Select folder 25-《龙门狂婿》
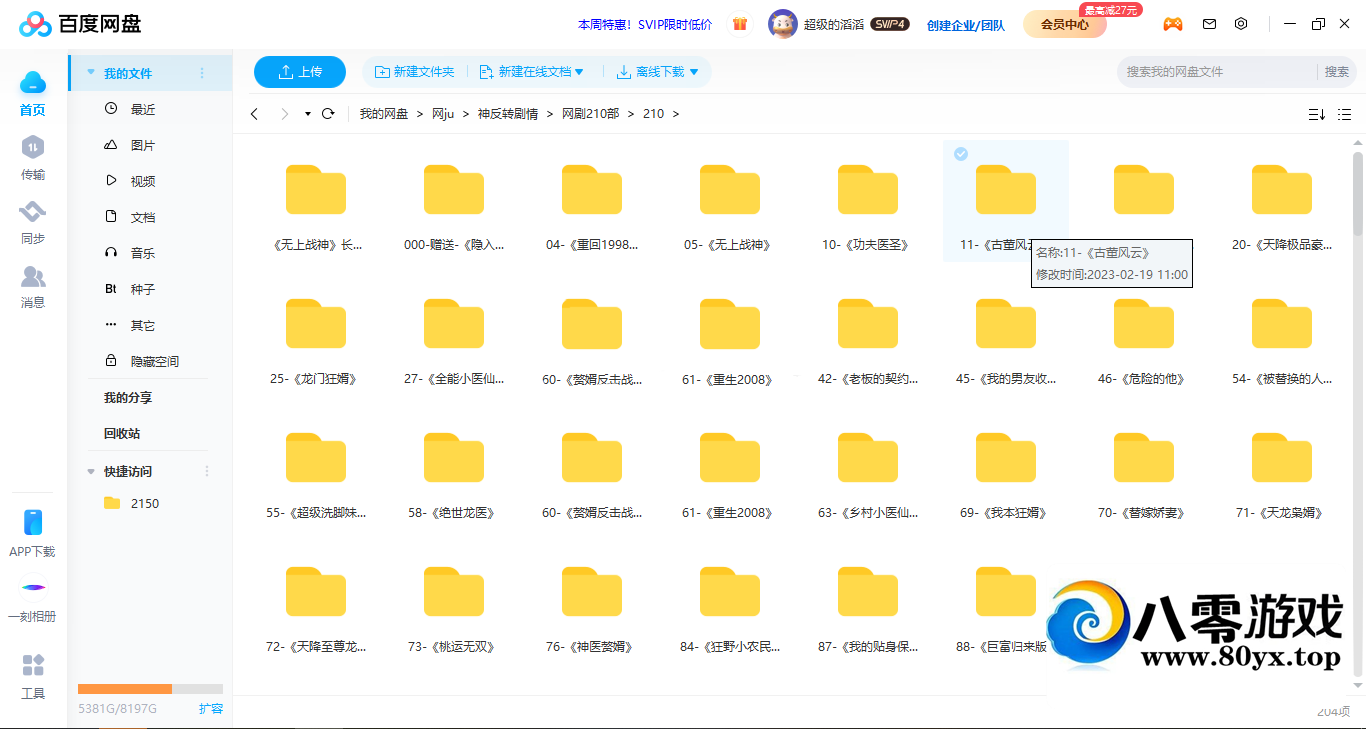Image resolution: width=1366 pixels, height=729 pixels. [x=315, y=338]
